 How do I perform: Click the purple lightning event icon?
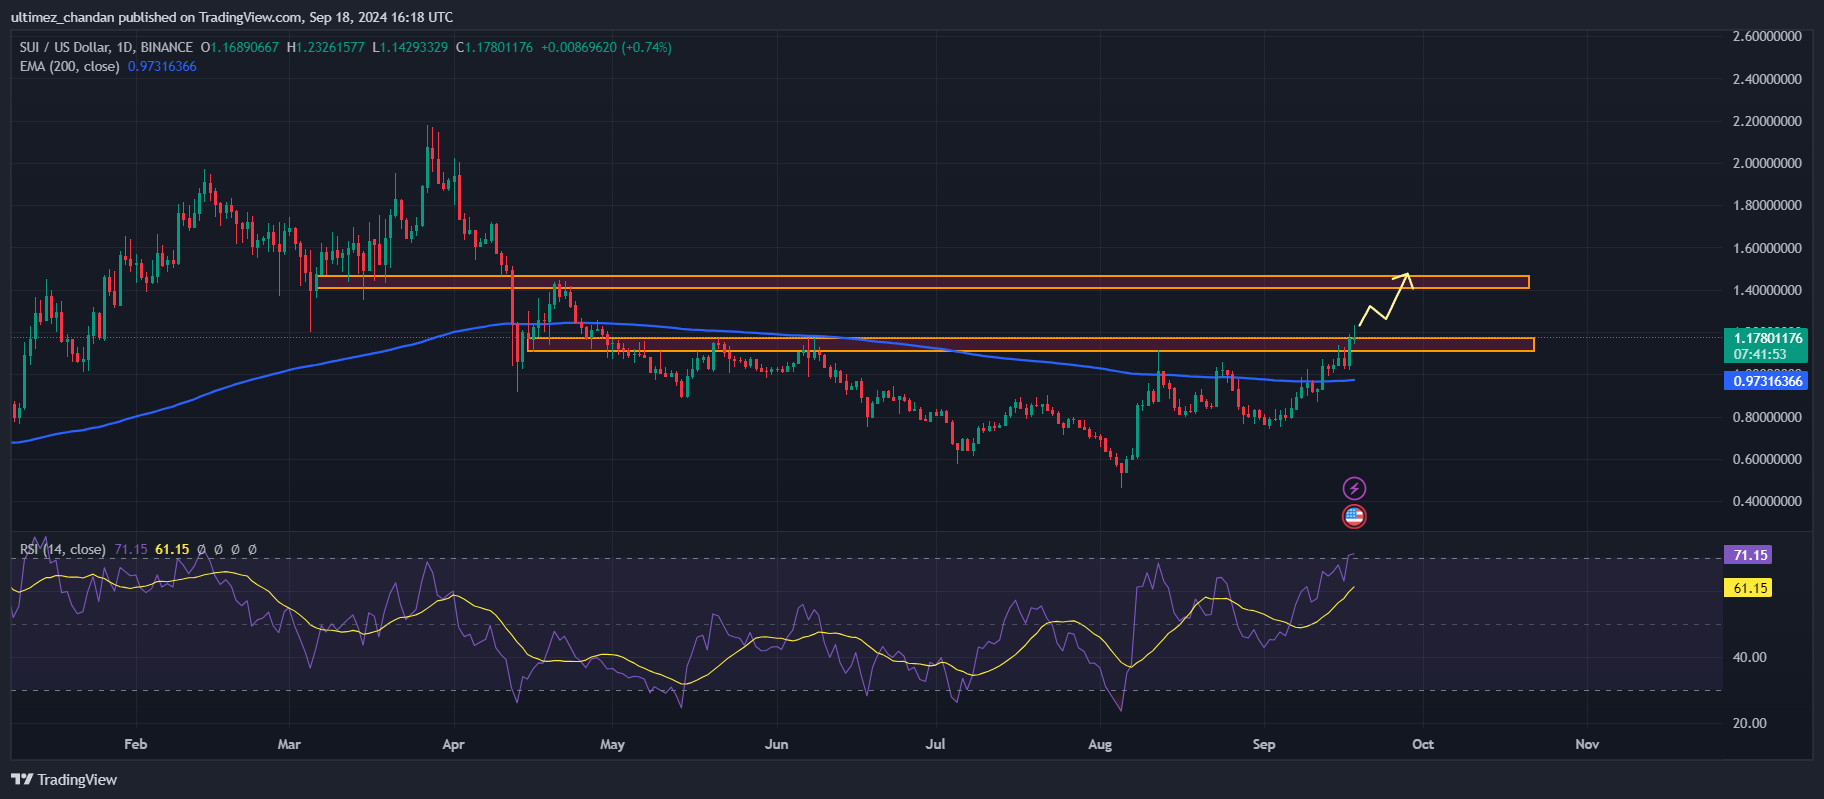(1354, 488)
